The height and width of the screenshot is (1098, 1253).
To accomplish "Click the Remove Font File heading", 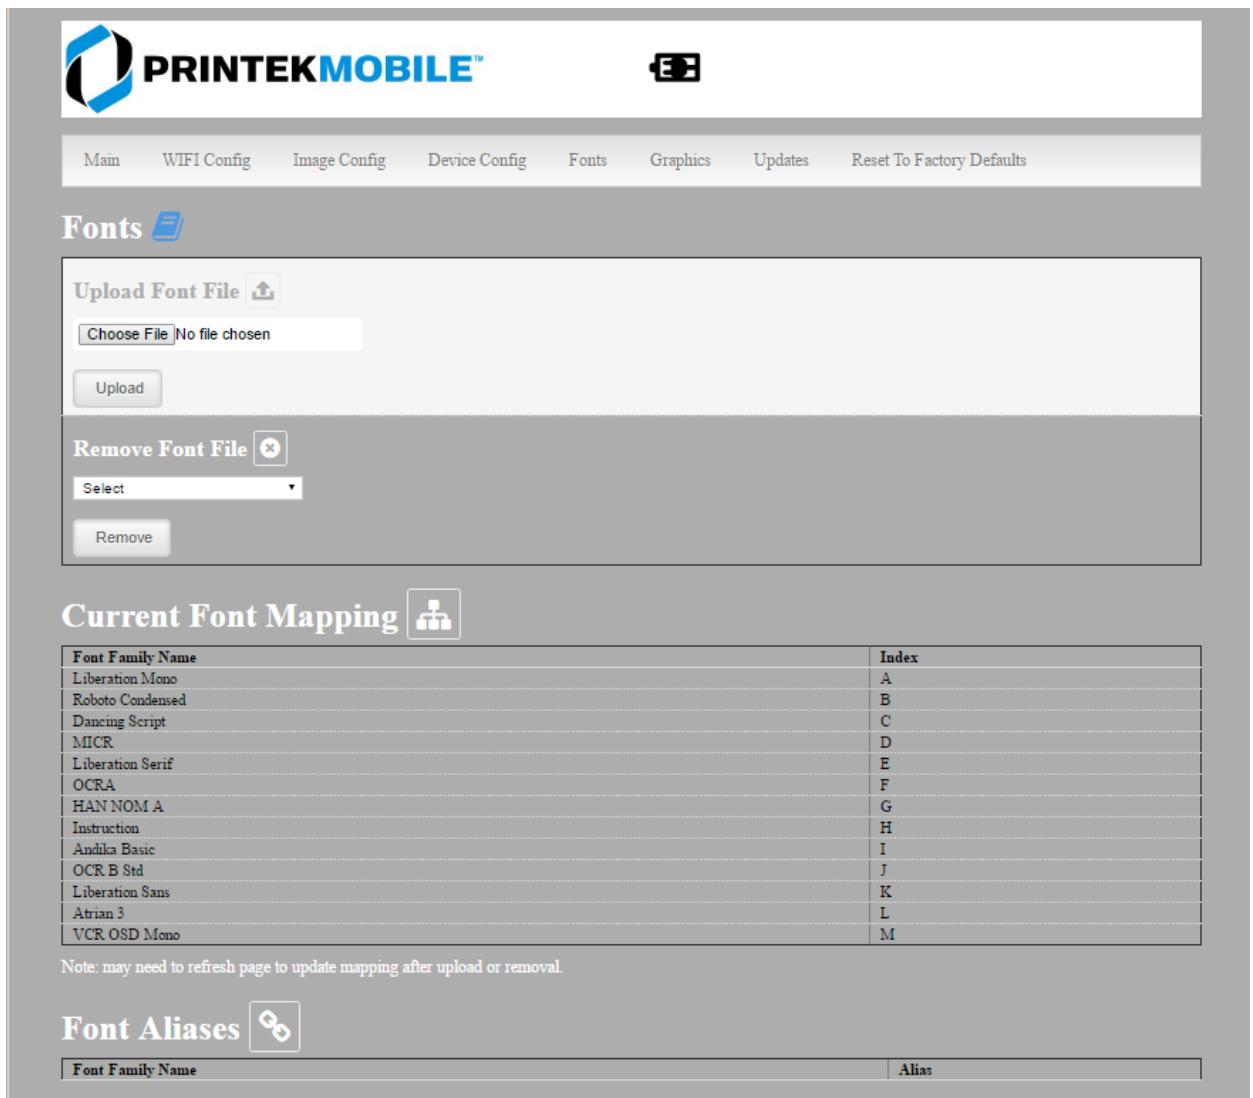I will (x=160, y=449).
